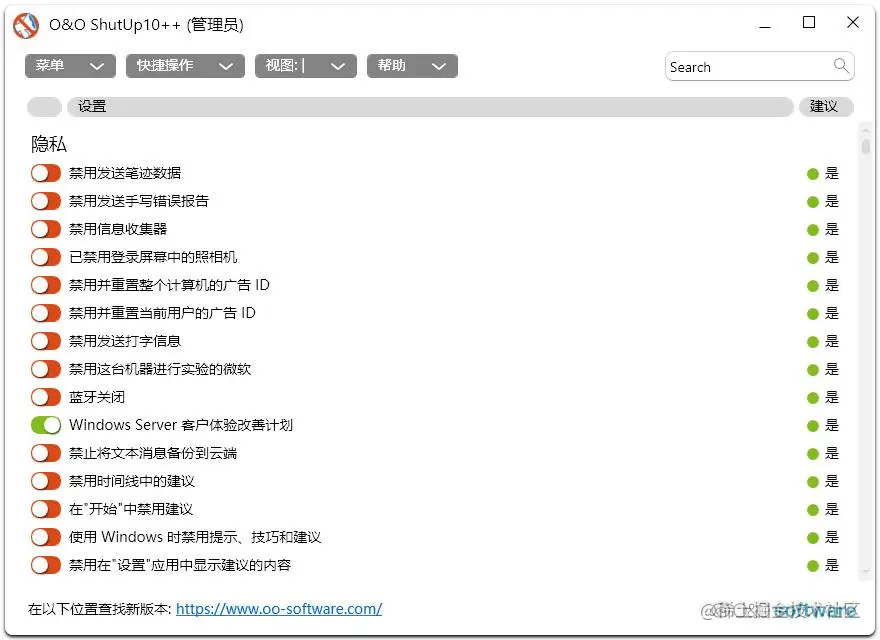Disable Windows Server 客户体验改善计划 switch
880x640 pixels.
click(45, 425)
